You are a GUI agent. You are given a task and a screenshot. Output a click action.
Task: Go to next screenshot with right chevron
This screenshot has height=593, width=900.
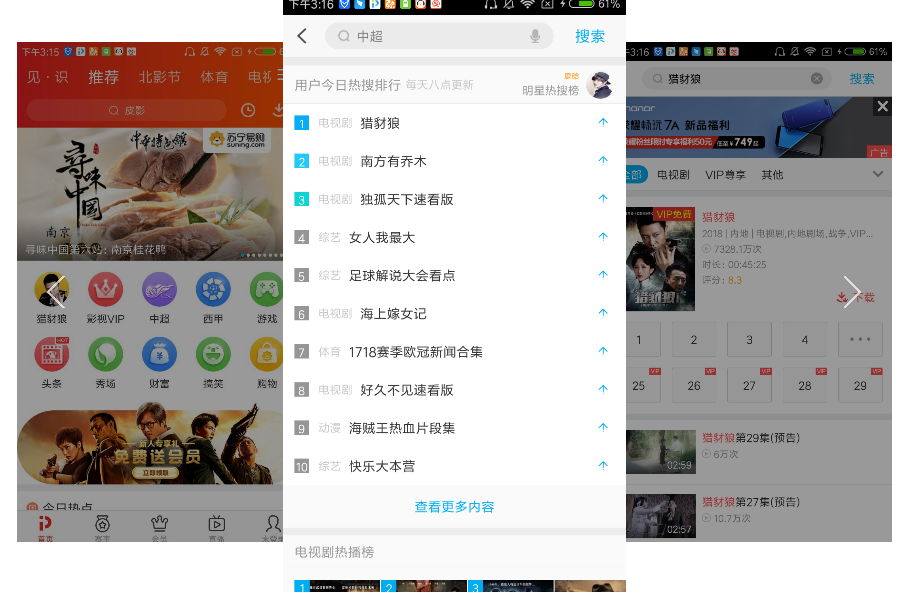[851, 292]
